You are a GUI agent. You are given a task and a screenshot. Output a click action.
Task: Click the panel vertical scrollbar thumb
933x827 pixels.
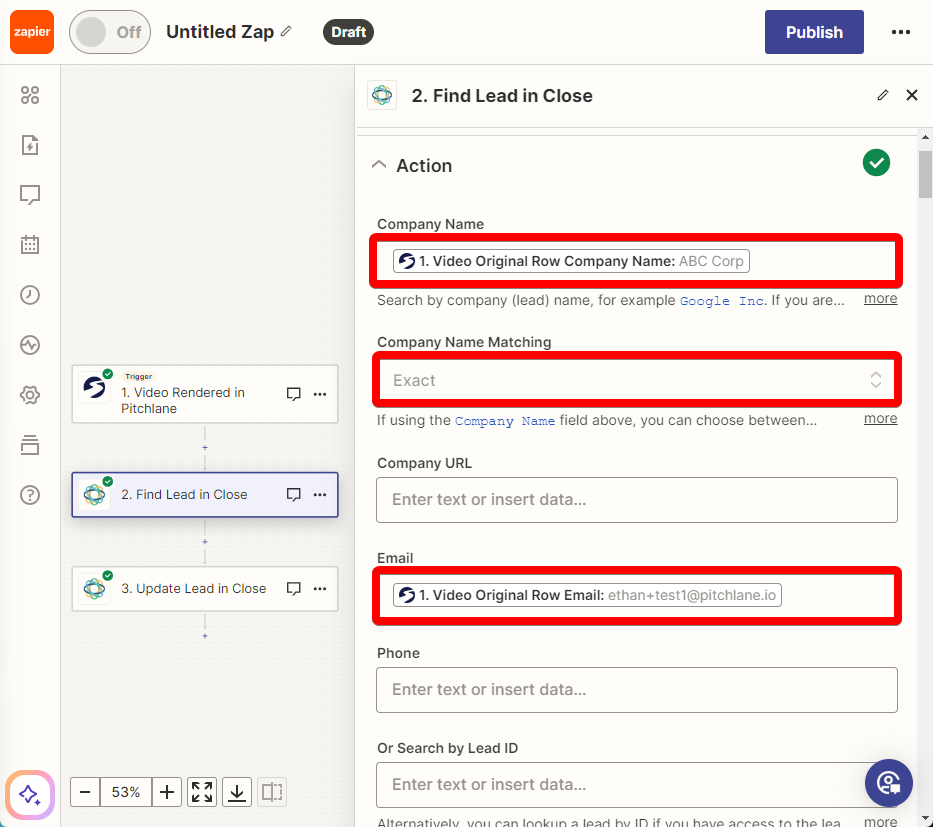click(x=925, y=174)
